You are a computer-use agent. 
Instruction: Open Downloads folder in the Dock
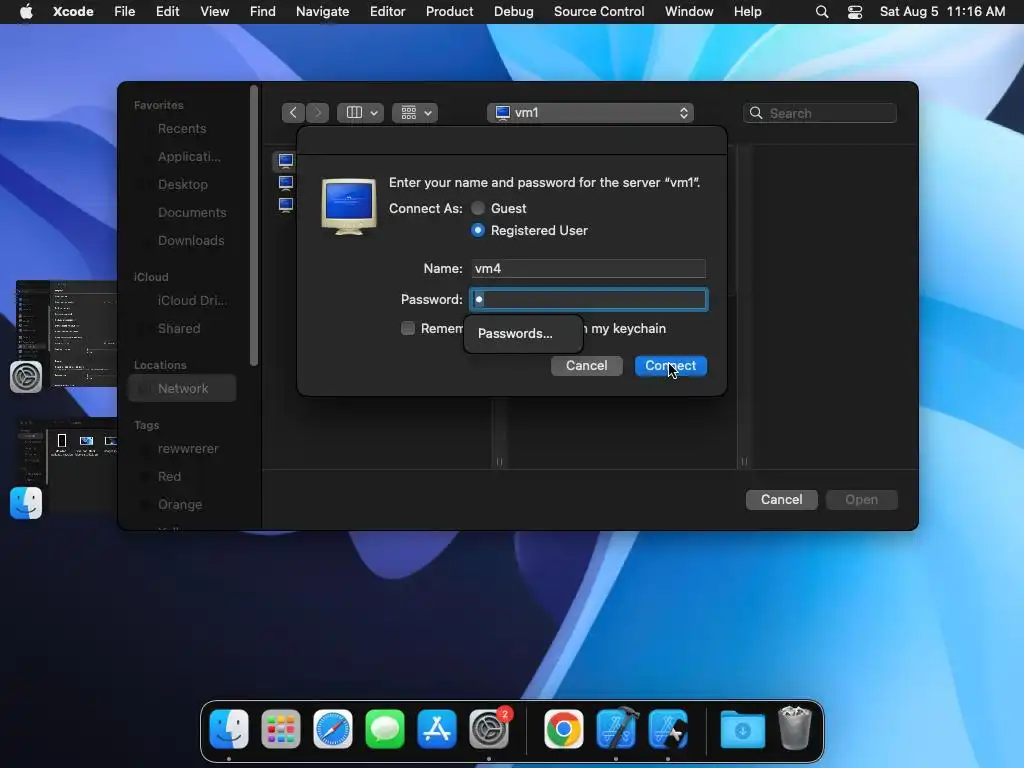[743, 729]
